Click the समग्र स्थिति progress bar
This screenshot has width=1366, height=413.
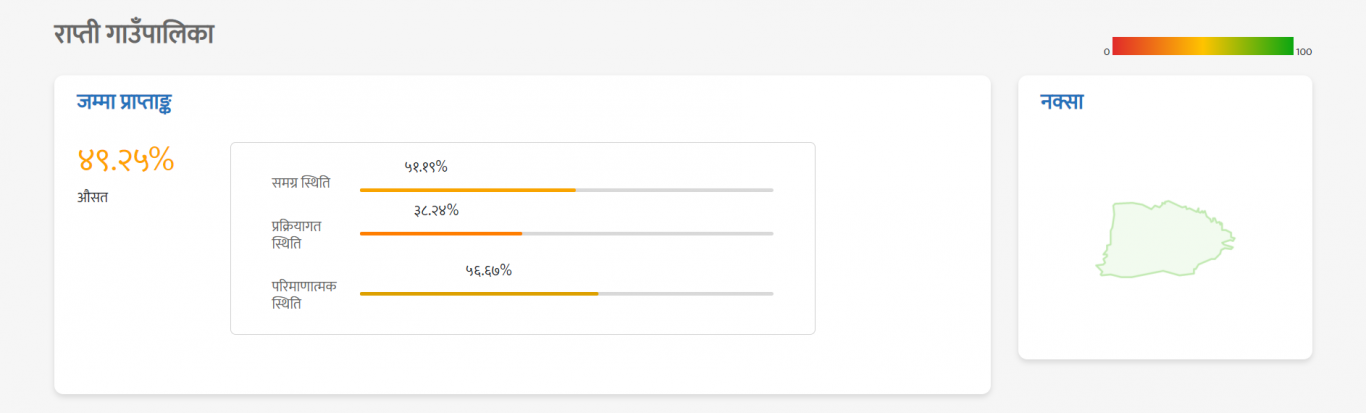coord(566,190)
